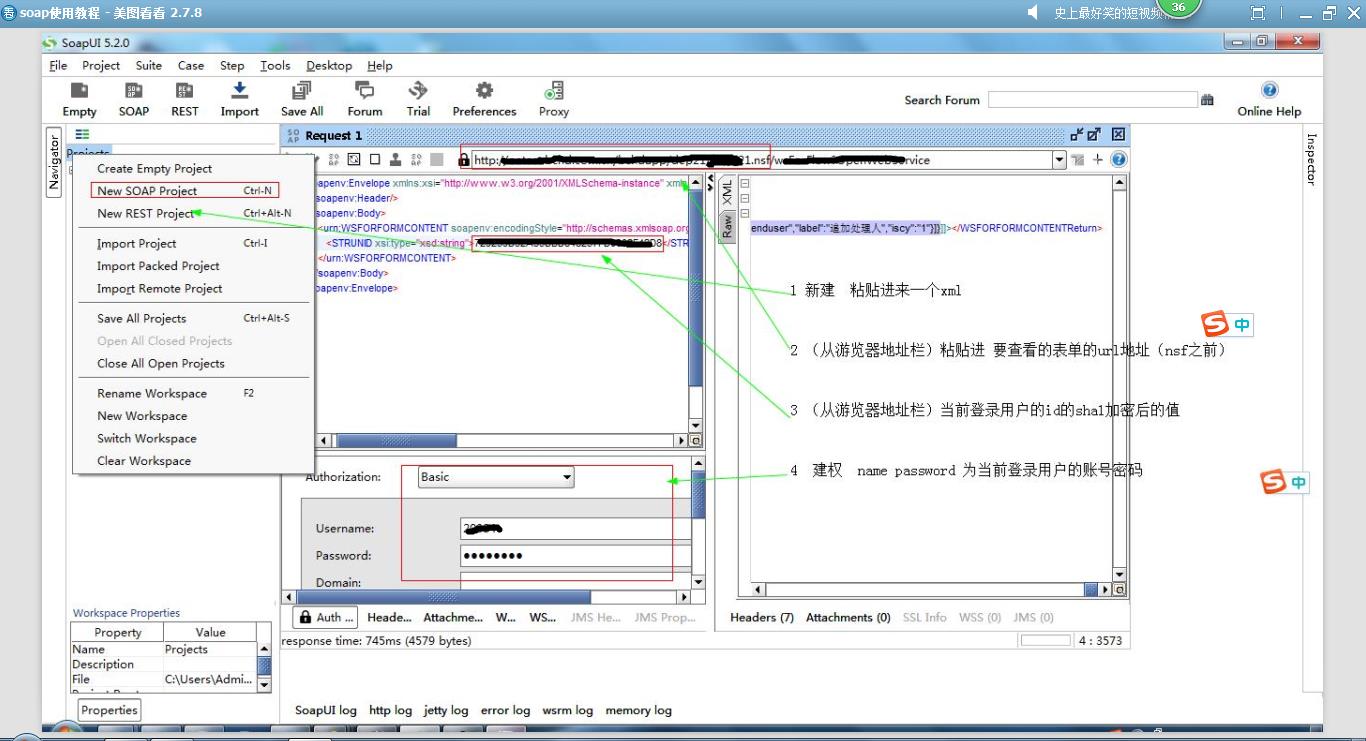Choose Save All Projects entry
This screenshot has height=741, width=1366.
(193, 318)
